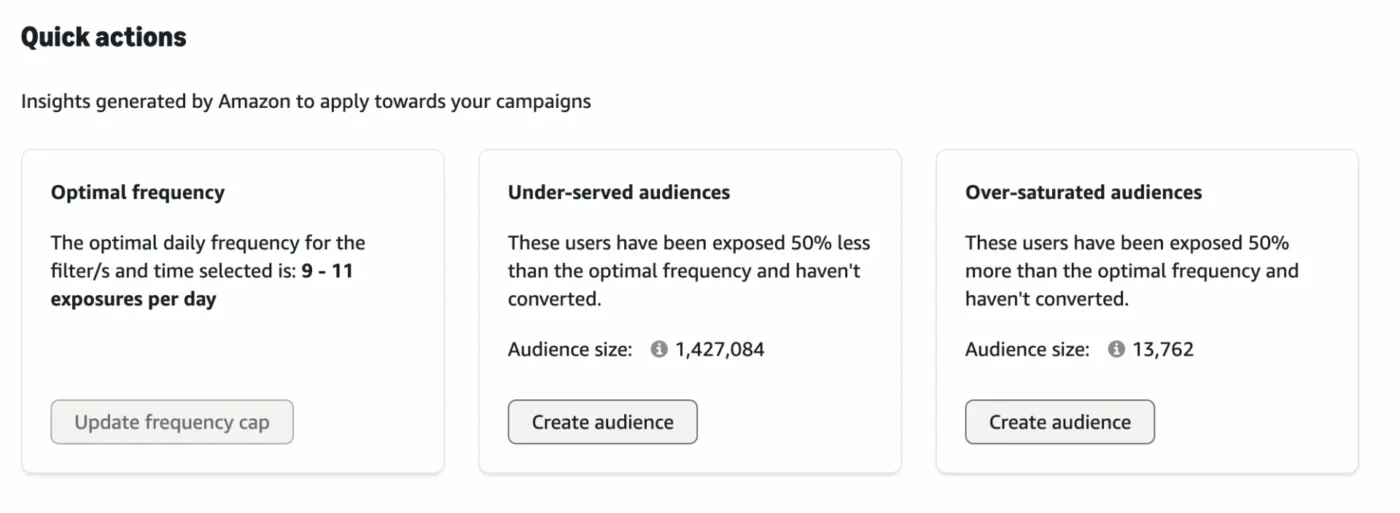The width and height of the screenshot is (1400, 513).
Task: Create audience for Over-saturated audiences
Action: tap(1059, 422)
